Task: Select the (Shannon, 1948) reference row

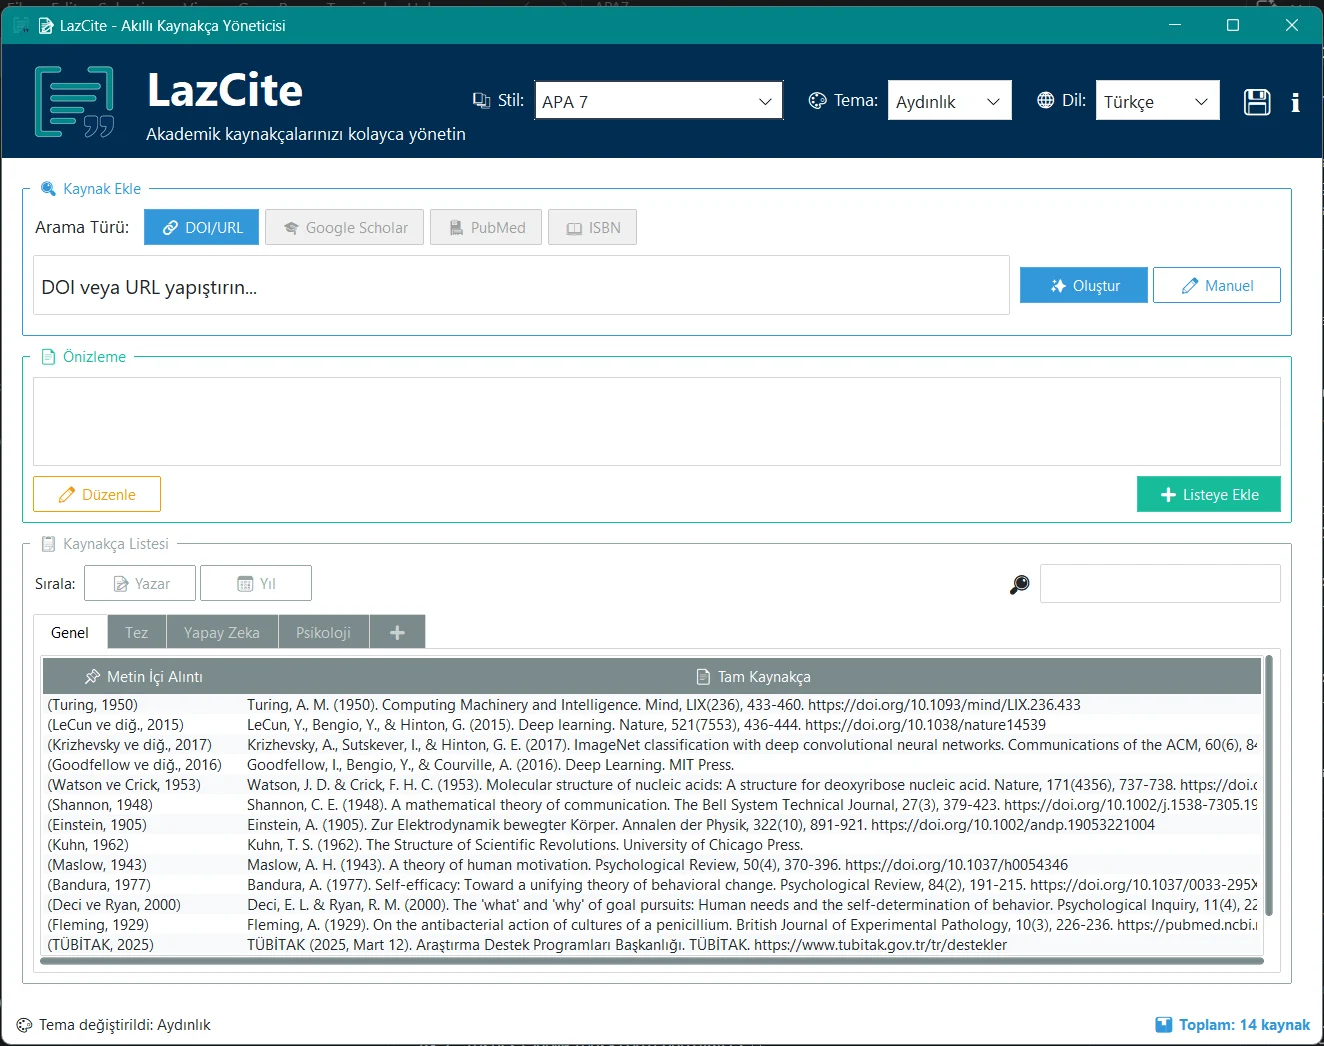Action: pyautogui.click(x=652, y=805)
